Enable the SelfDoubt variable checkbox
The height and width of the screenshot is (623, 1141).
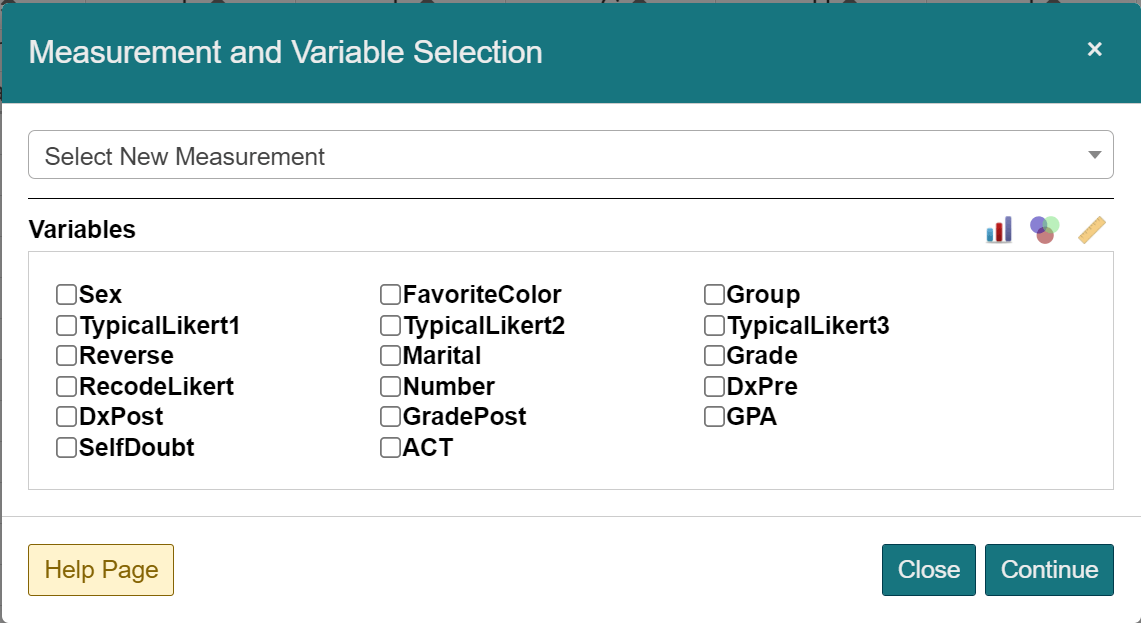point(67,448)
